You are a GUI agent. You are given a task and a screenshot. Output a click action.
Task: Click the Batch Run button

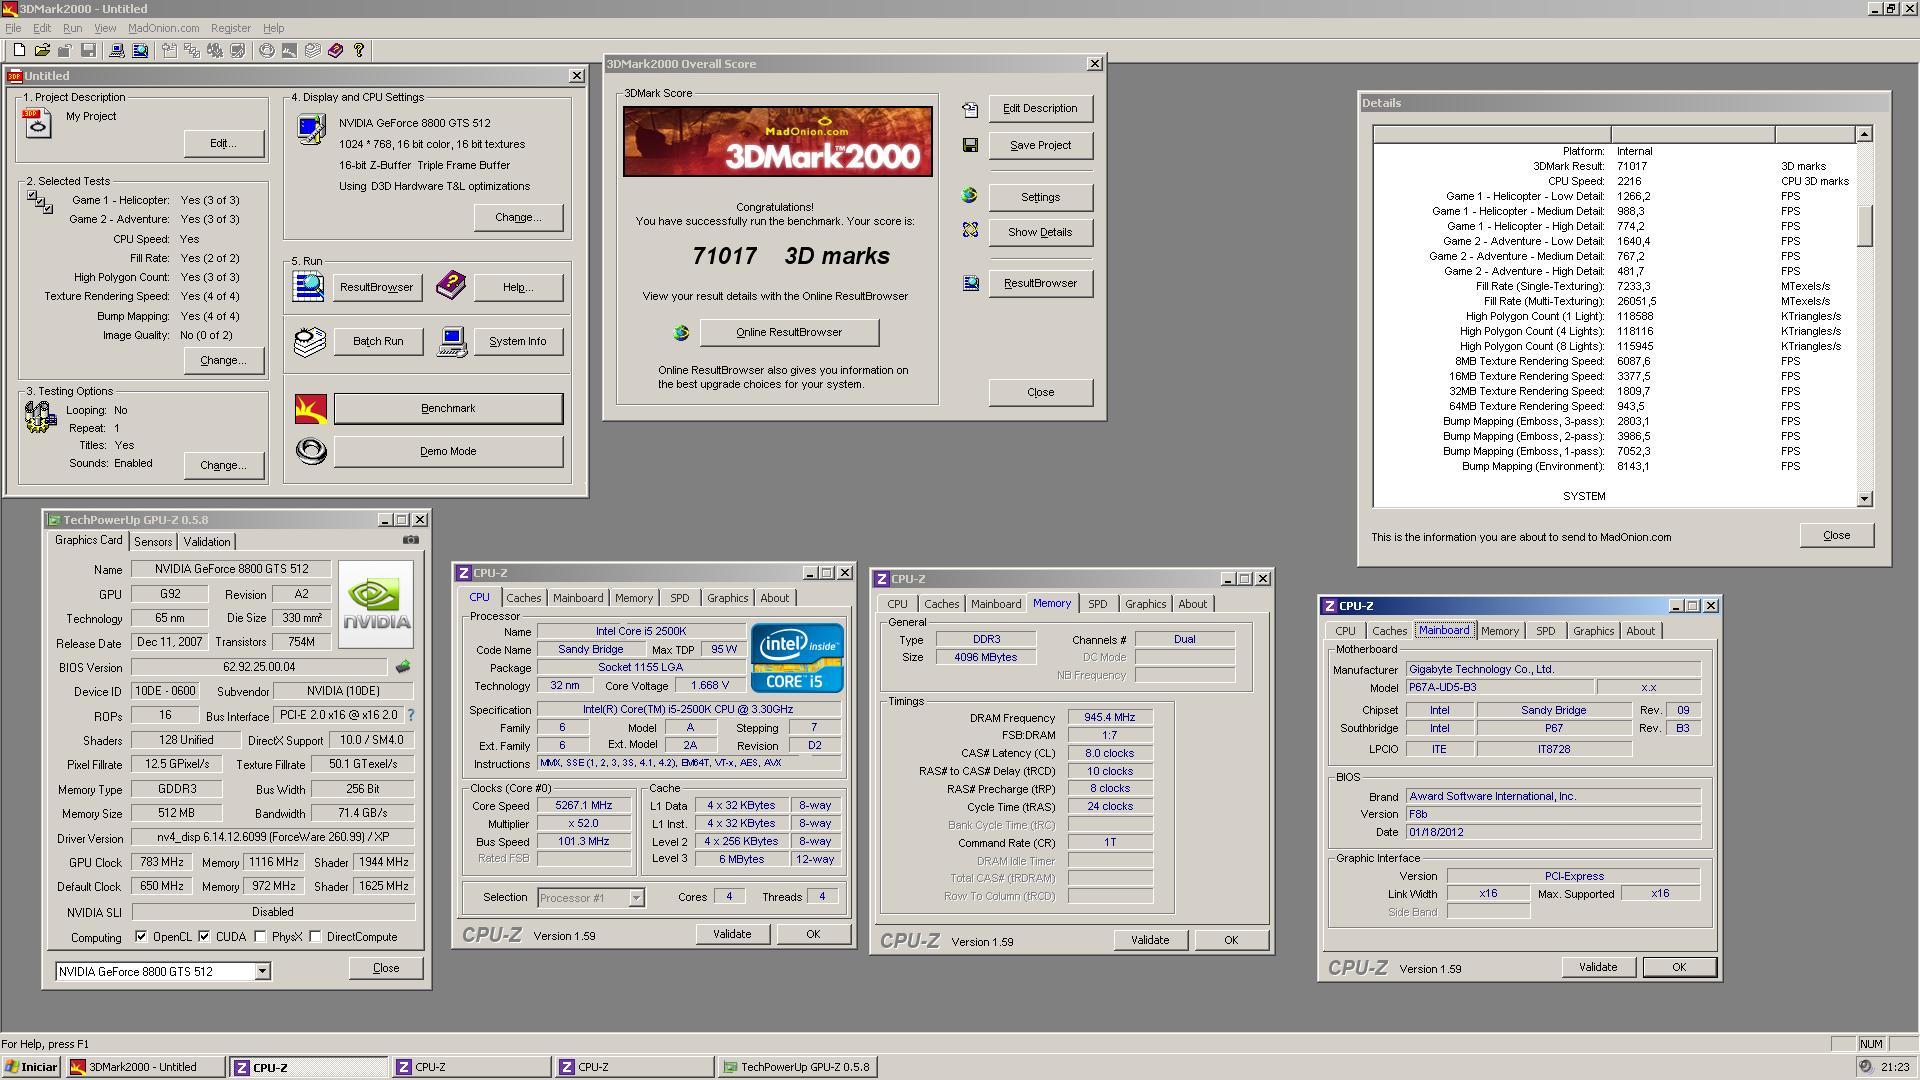(x=378, y=341)
